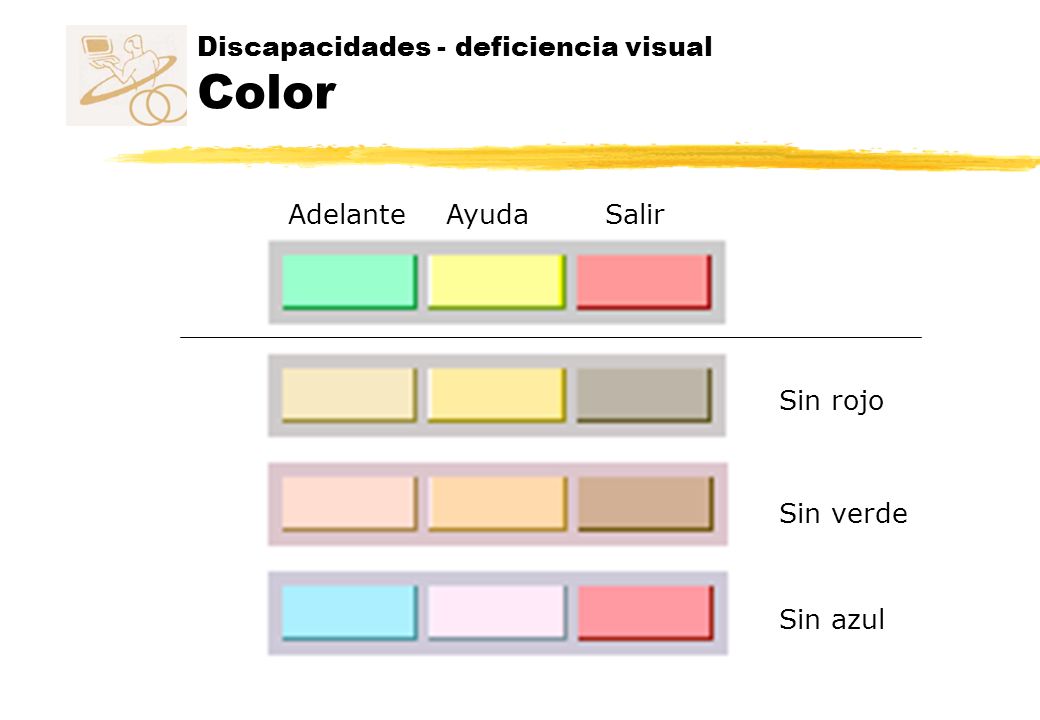
Task: Select the Sin azul label
Action: (832, 620)
